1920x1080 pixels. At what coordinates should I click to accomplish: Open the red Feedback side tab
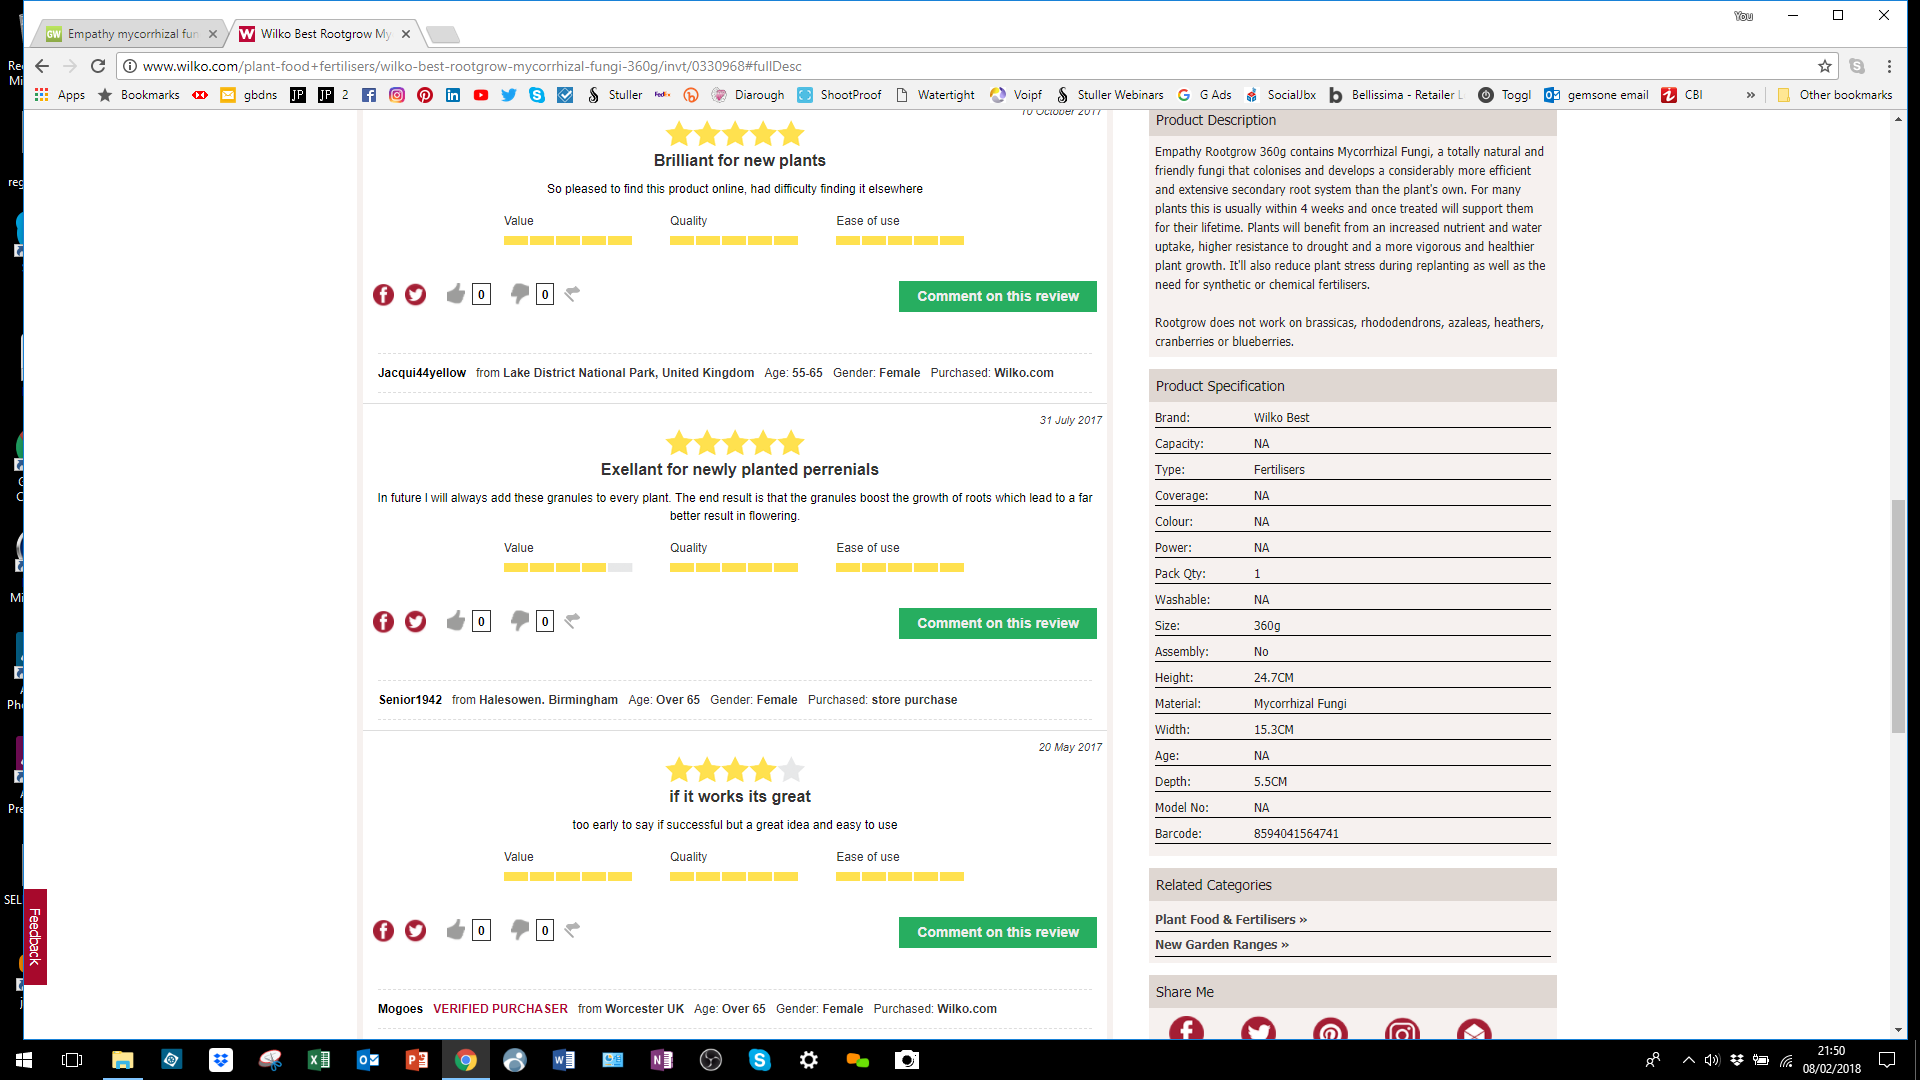coord(35,936)
